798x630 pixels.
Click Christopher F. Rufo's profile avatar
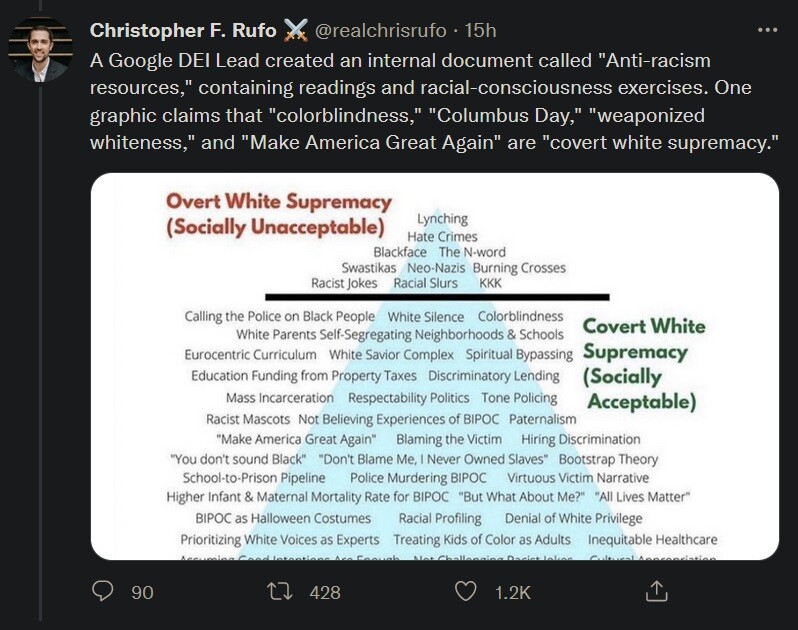coord(40,49)
